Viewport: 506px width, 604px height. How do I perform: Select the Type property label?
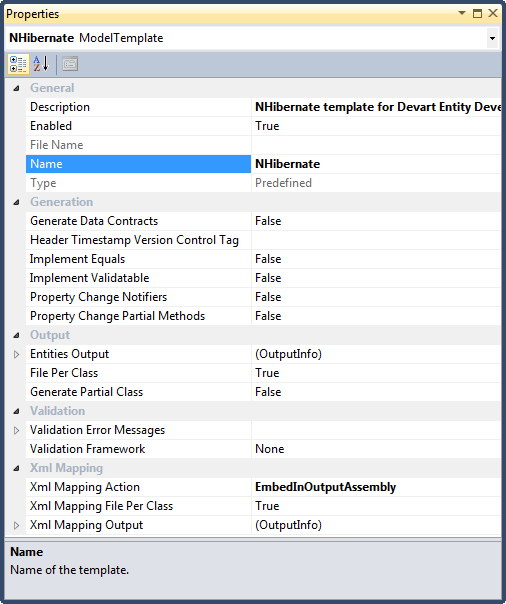(43, 183)
